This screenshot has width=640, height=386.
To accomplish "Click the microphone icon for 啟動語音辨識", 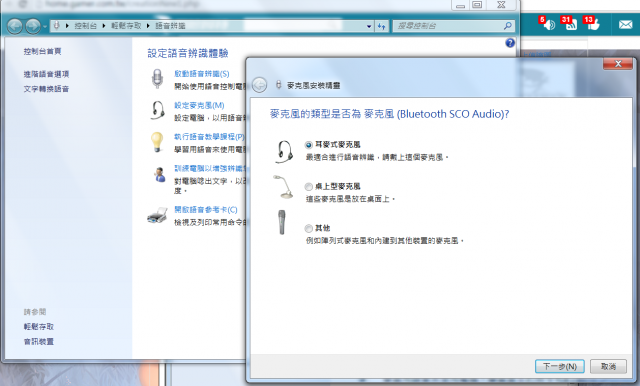I will [157, 78].
